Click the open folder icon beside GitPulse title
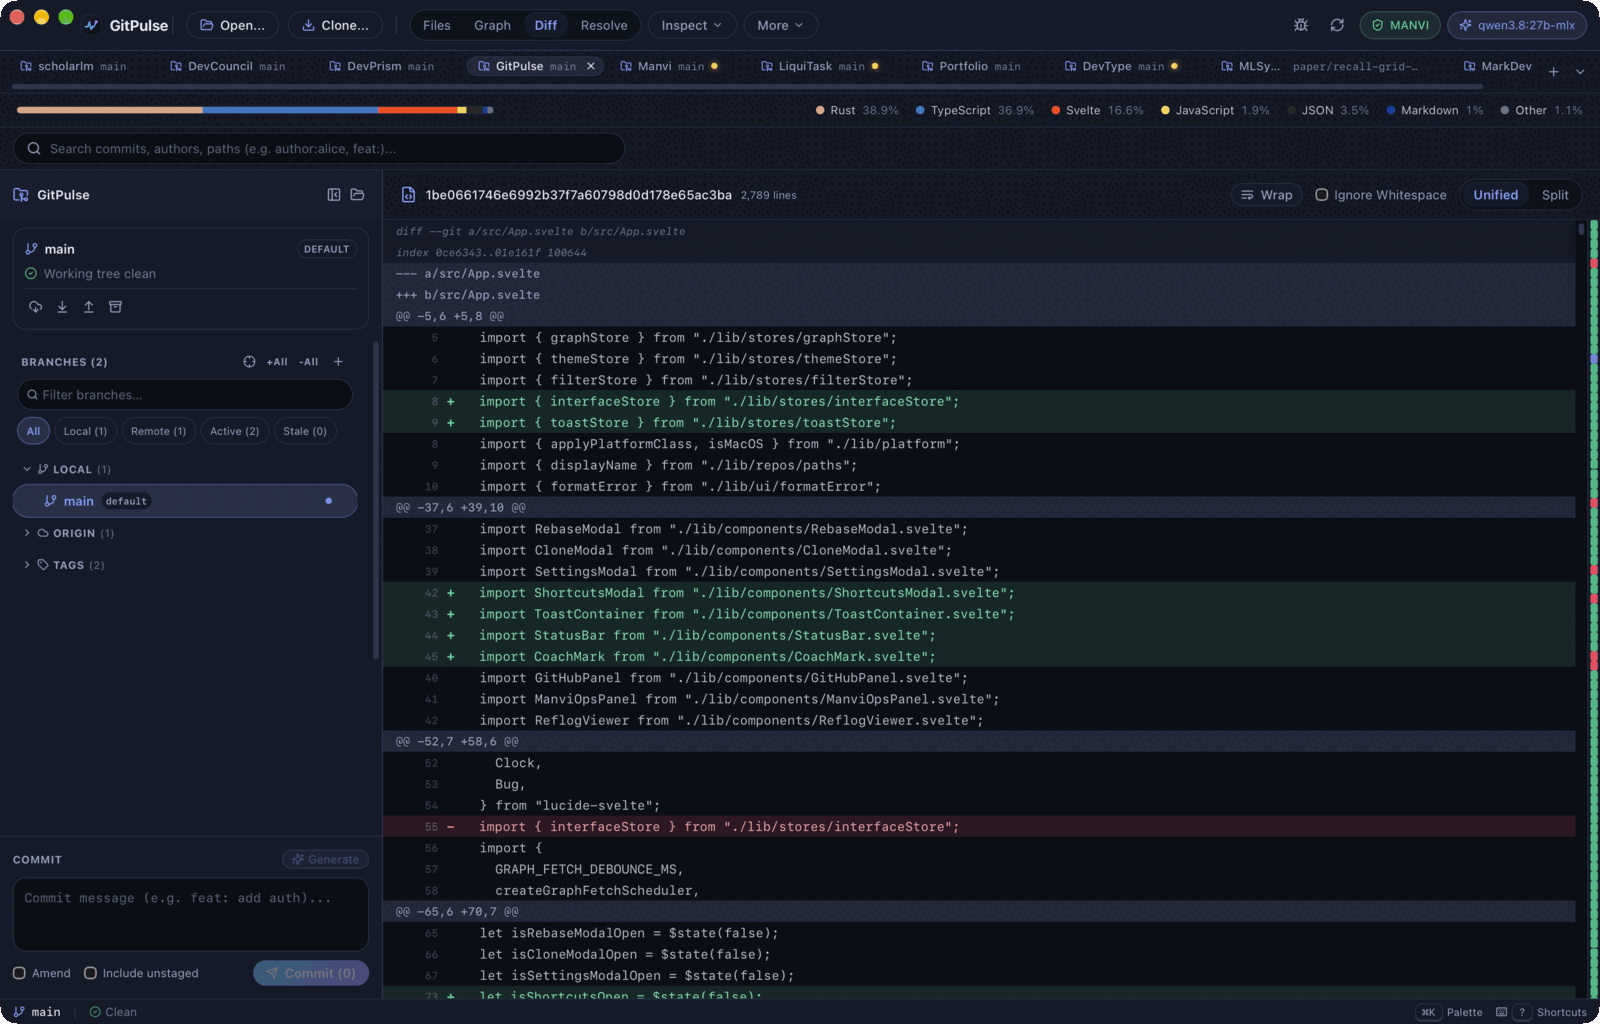This screenshot has height=1024, width=1600. click(x=357, y=195)
